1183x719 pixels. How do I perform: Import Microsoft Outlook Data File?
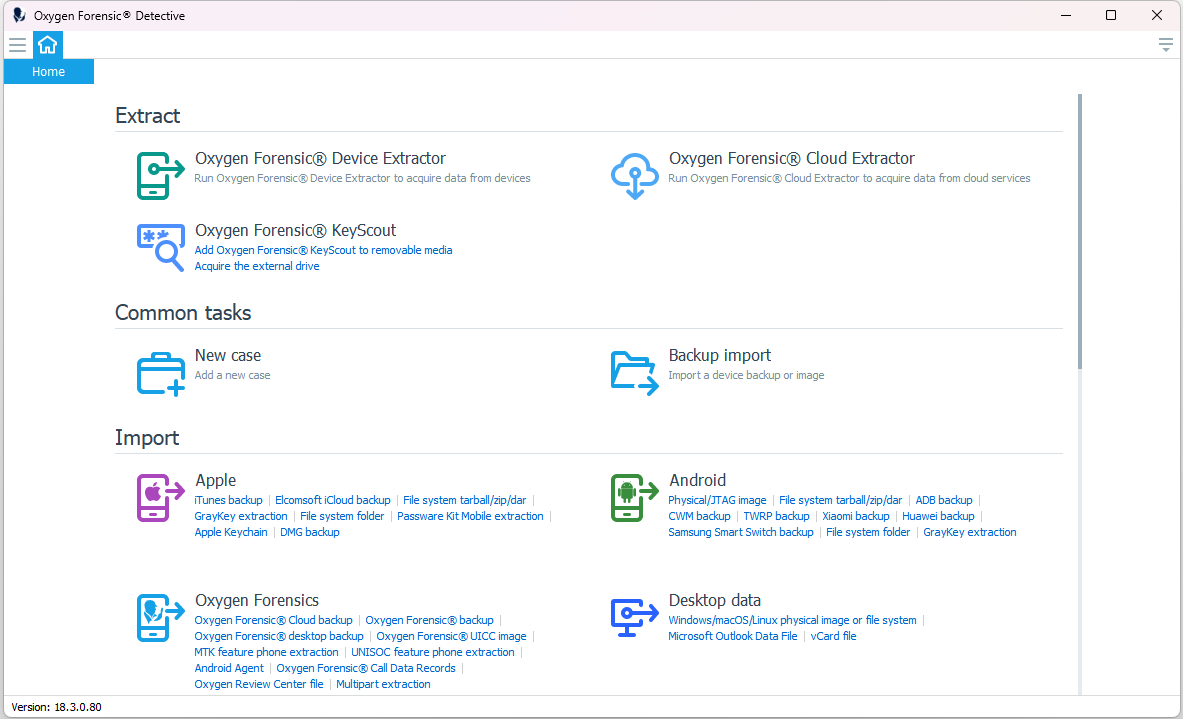click(733, 636)
